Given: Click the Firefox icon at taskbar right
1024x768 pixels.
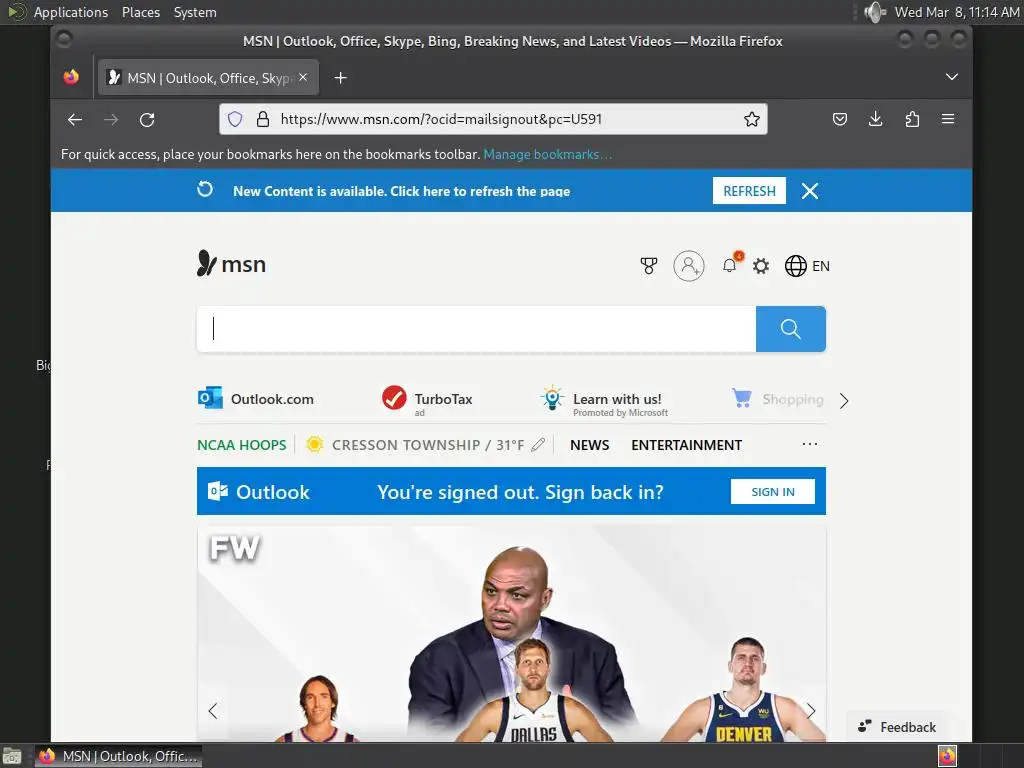Looking at the screenshot, I should [947, 756].
